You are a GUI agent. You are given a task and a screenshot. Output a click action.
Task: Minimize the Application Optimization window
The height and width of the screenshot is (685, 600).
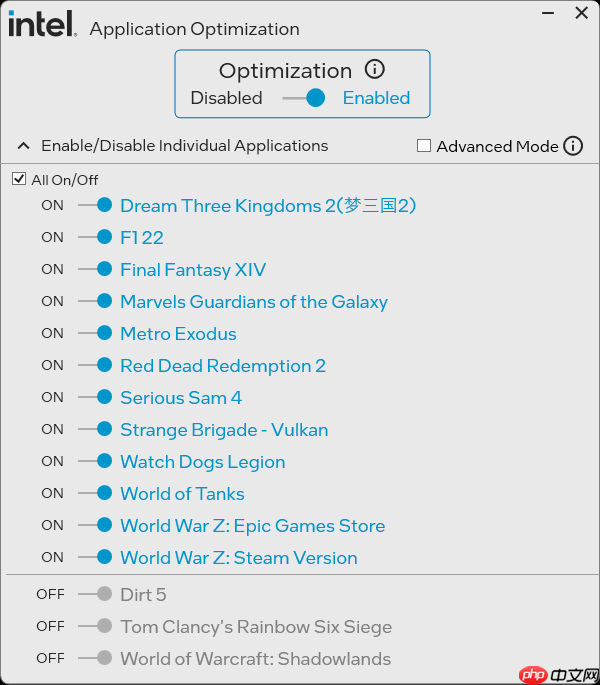tap(550, 14)
